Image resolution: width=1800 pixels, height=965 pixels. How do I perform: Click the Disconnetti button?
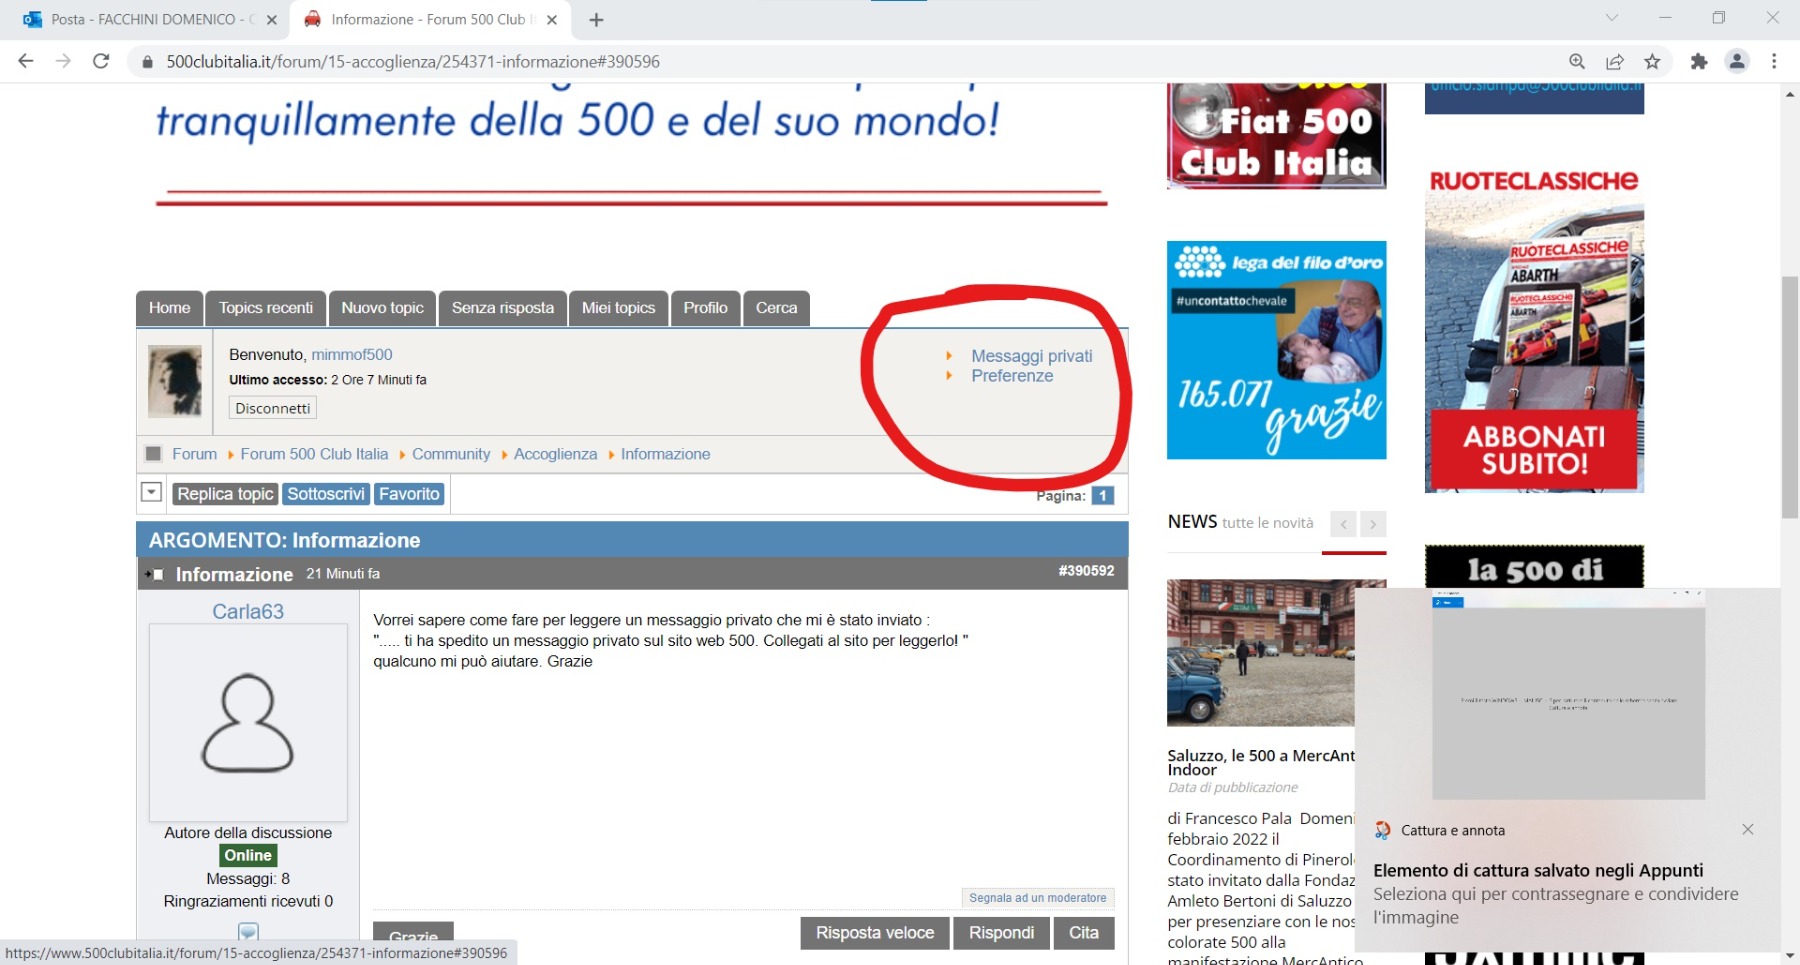click(273, 408)
